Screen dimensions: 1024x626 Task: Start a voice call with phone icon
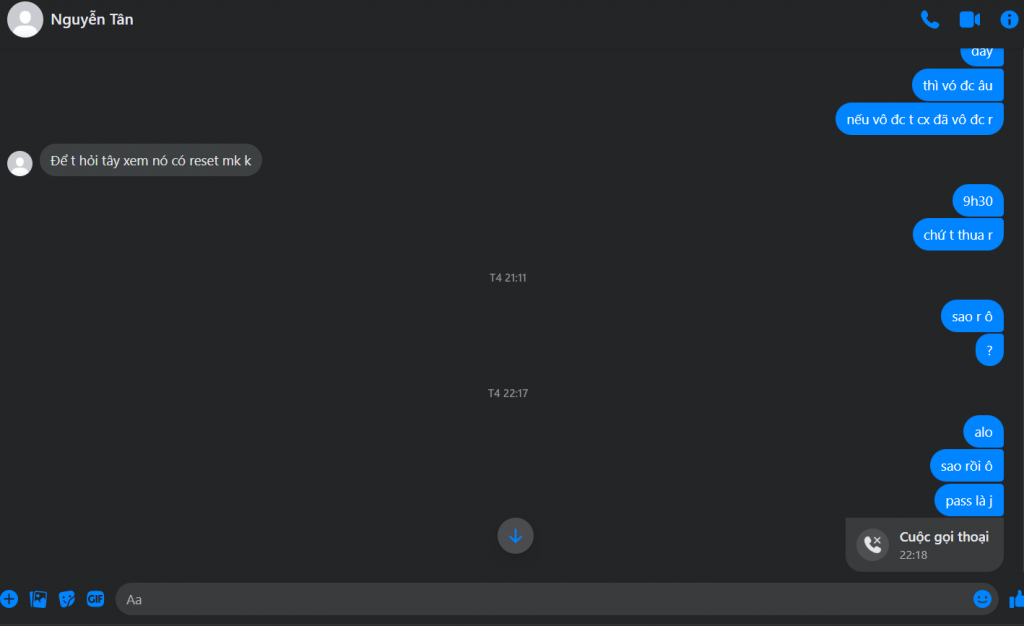pyautogui.click(x=929, y=20)
